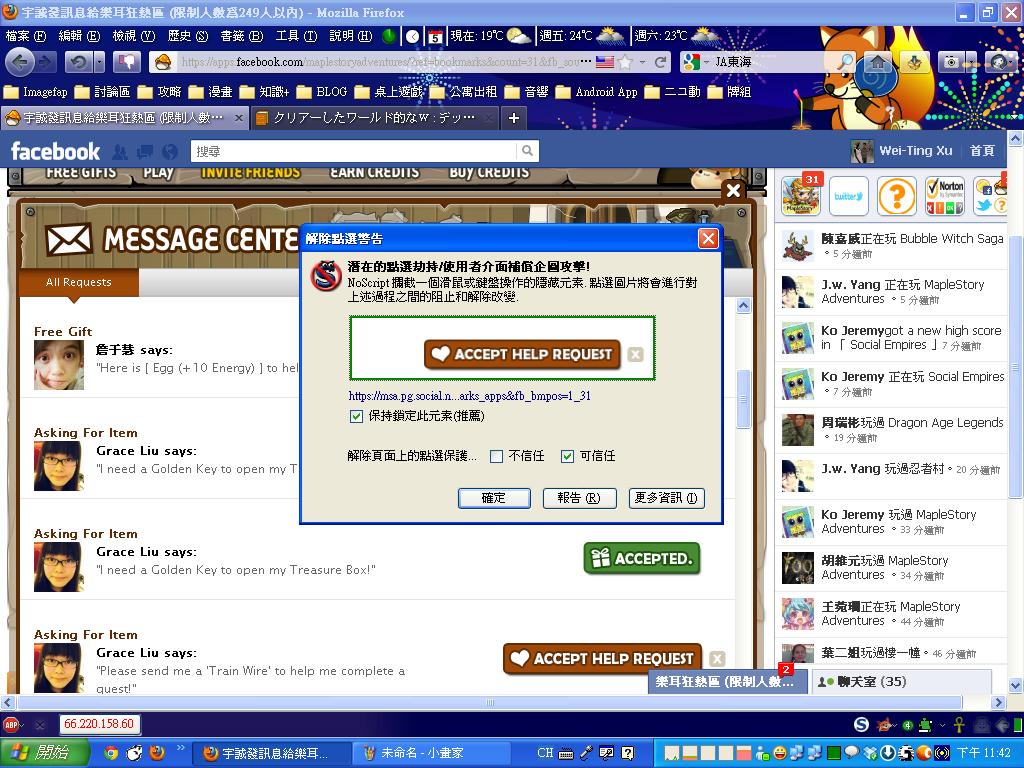Screen dimensions: 1024x768
Task: Expand quick launch overflow chevron
Action: (x=181, y=748)
